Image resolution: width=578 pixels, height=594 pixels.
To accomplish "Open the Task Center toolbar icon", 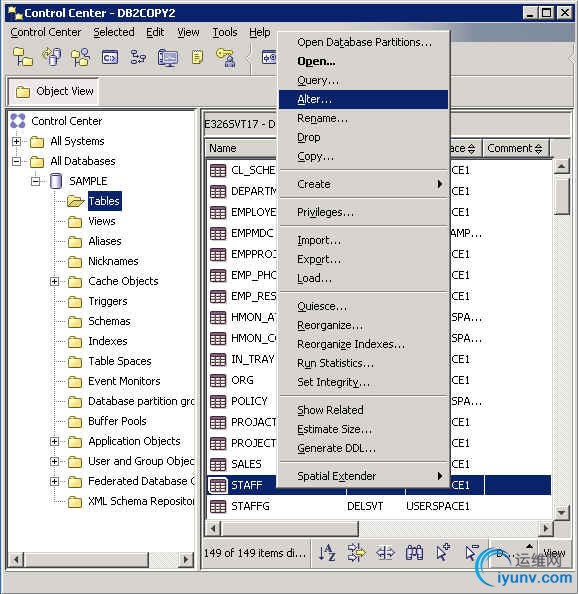I will coord(138,57).
